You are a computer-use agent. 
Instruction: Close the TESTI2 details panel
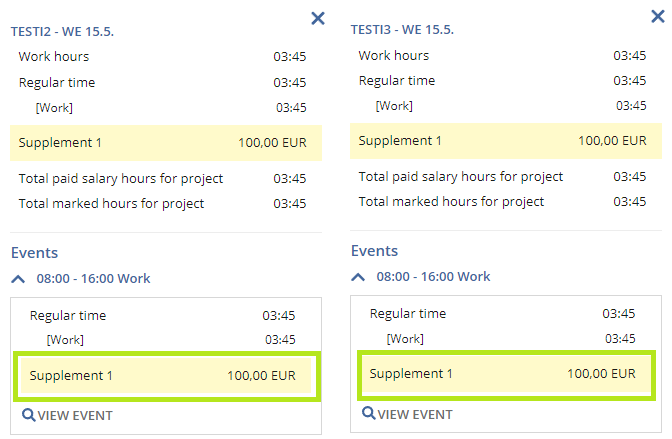[318, 18]
